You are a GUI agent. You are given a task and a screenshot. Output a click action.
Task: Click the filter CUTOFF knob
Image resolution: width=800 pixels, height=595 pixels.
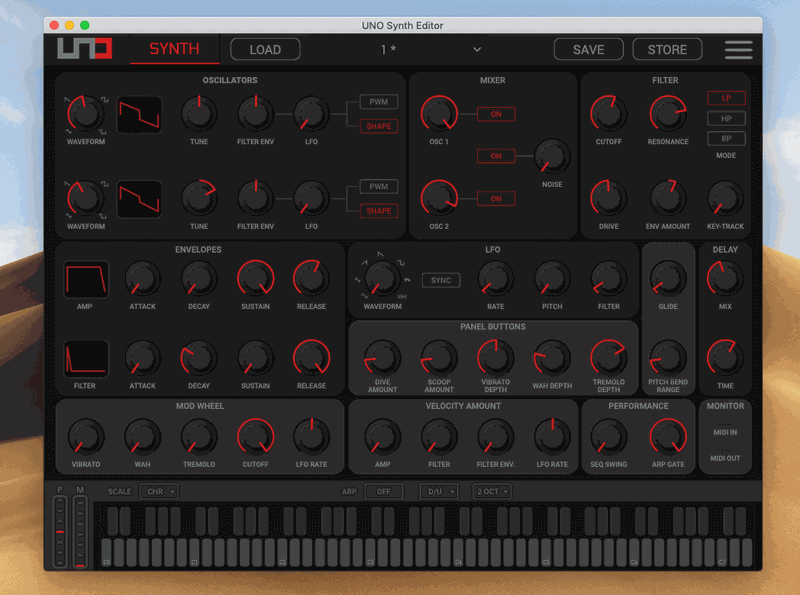coord(608,115)
